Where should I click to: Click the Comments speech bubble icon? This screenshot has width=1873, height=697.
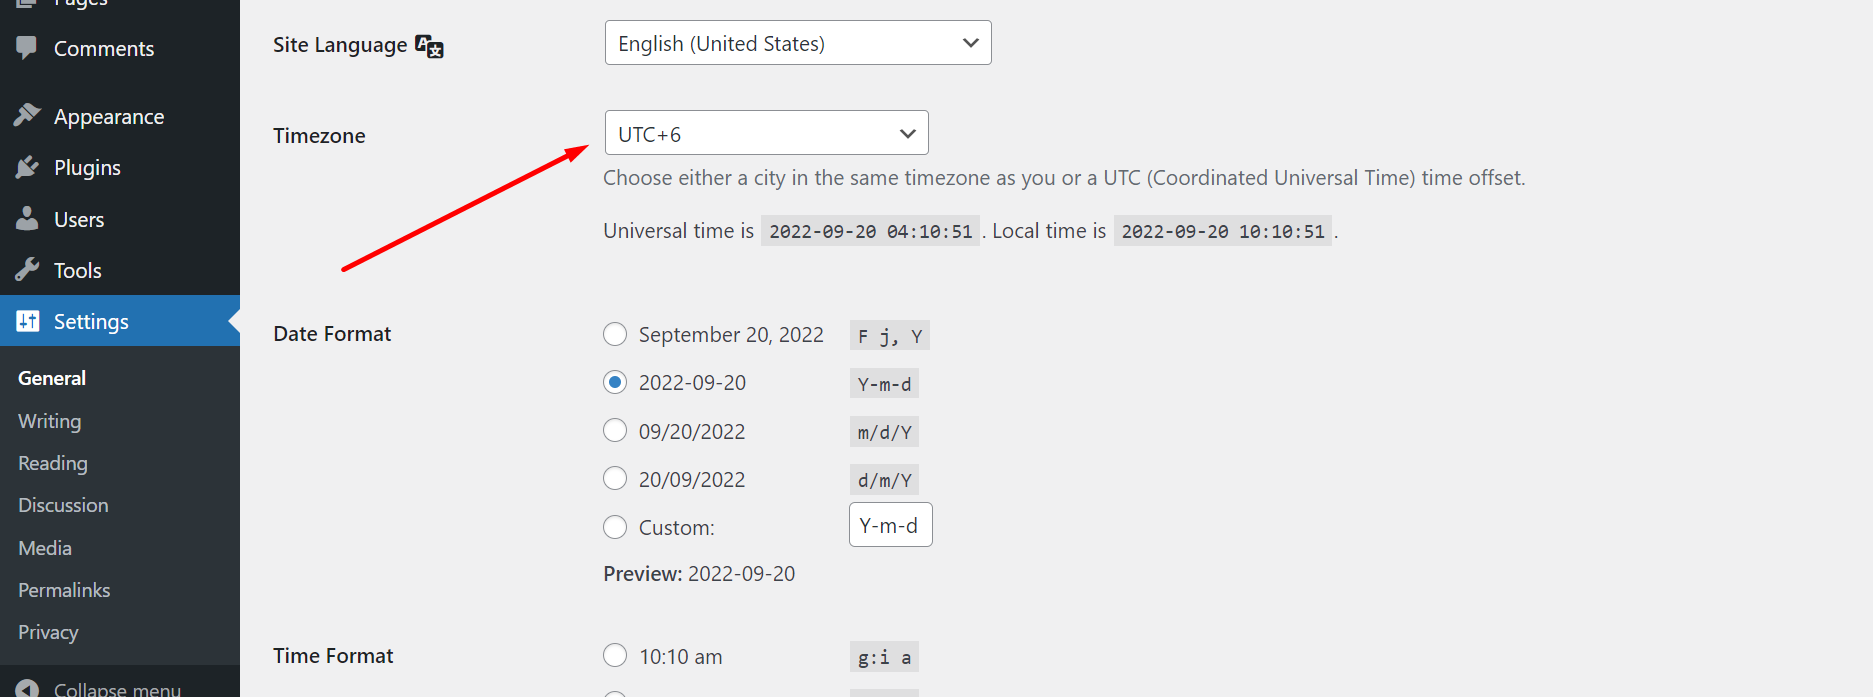point(27,47)
